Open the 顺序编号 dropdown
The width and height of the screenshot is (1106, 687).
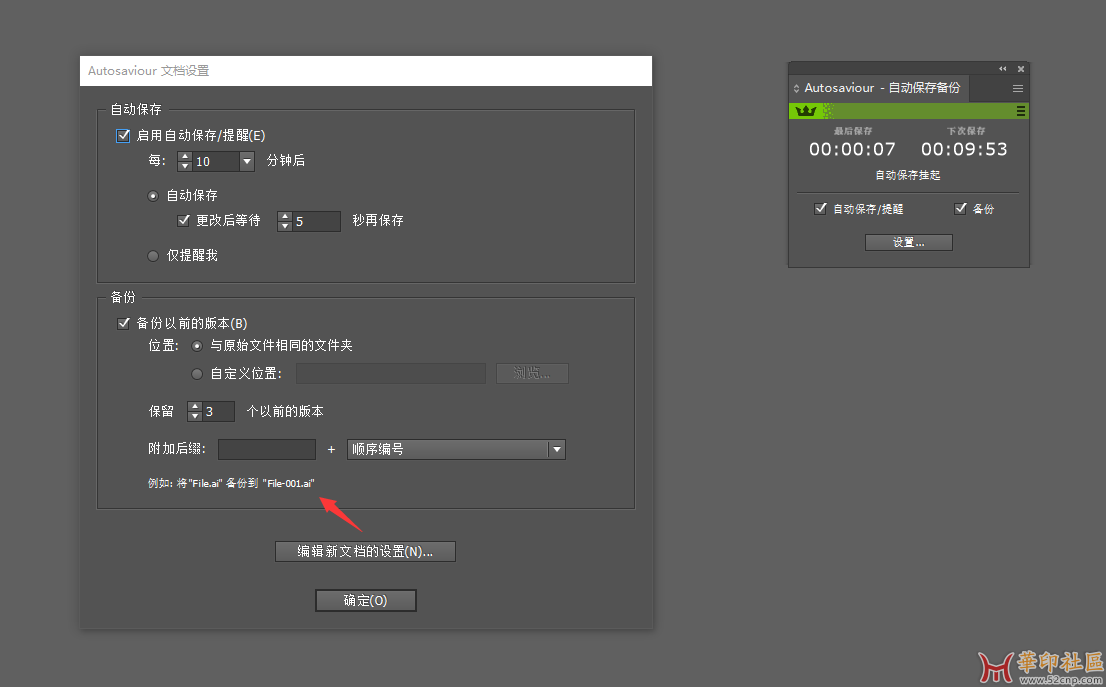456,449
